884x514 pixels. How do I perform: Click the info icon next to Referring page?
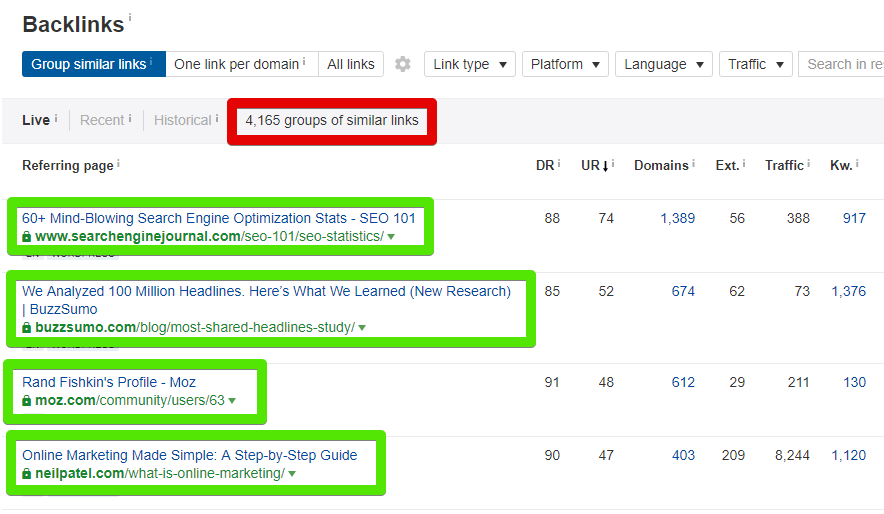click(118, 163)
